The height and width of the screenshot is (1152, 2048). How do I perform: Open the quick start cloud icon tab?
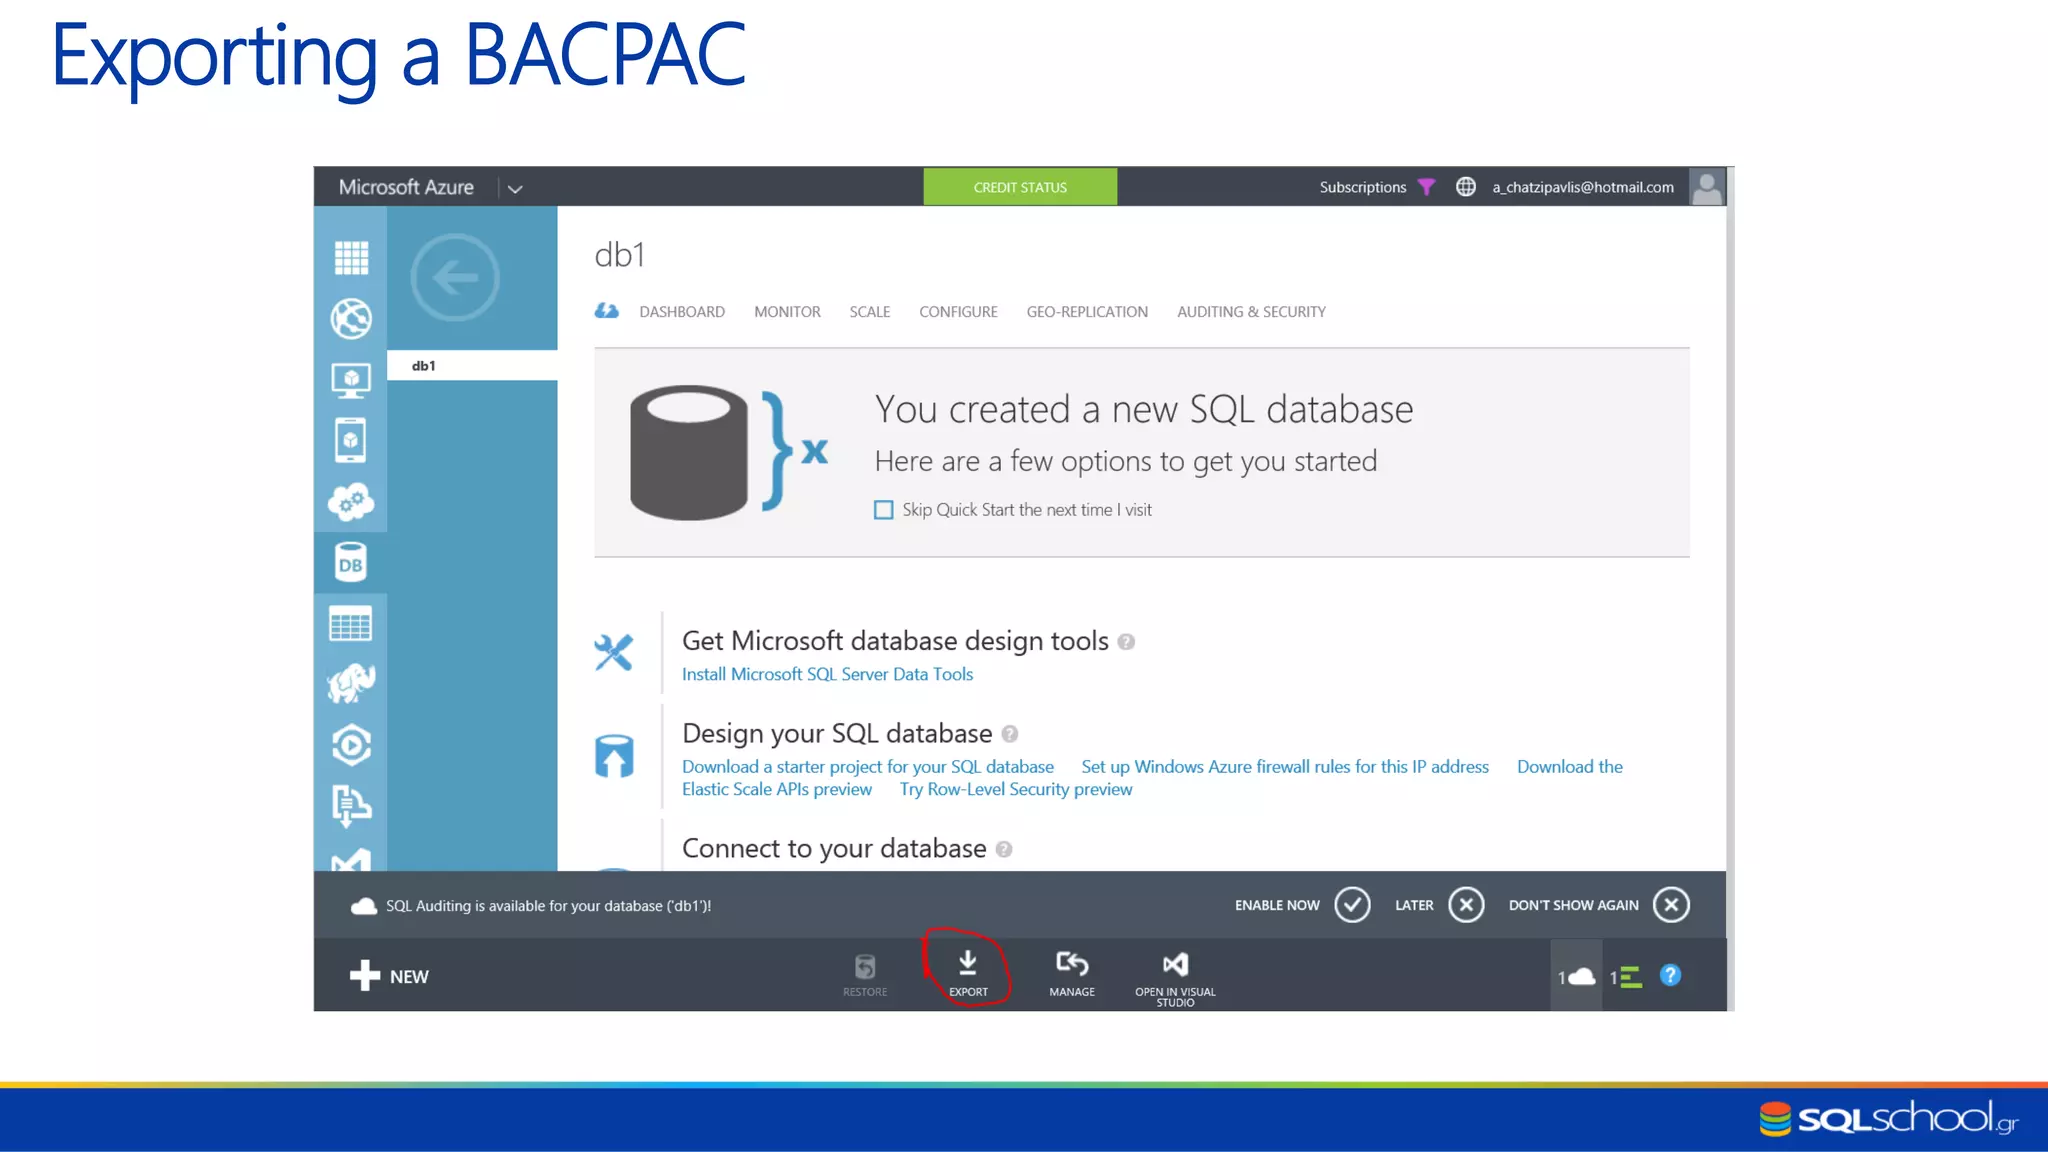point(607,311)
